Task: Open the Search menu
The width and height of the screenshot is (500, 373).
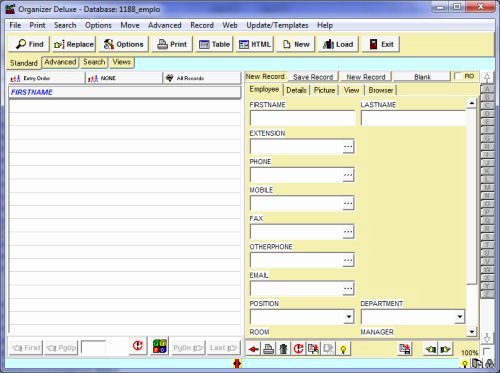Action: pos(65,25)
